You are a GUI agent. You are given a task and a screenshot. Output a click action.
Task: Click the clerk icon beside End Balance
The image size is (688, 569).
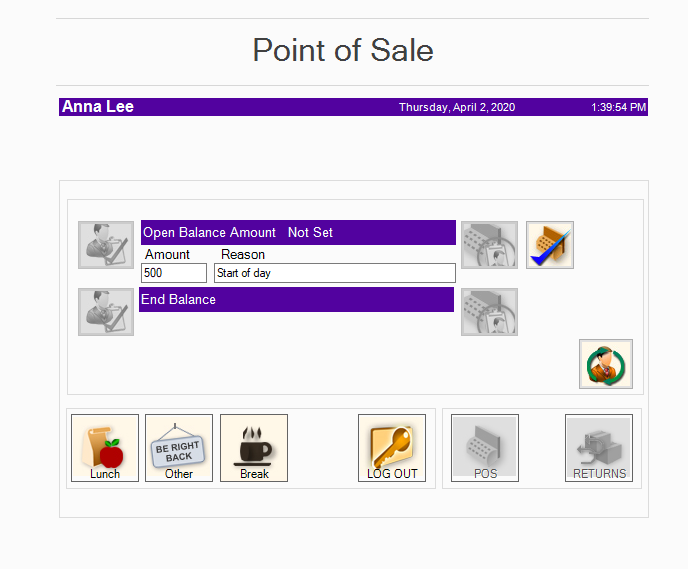(x=106, y=312)
